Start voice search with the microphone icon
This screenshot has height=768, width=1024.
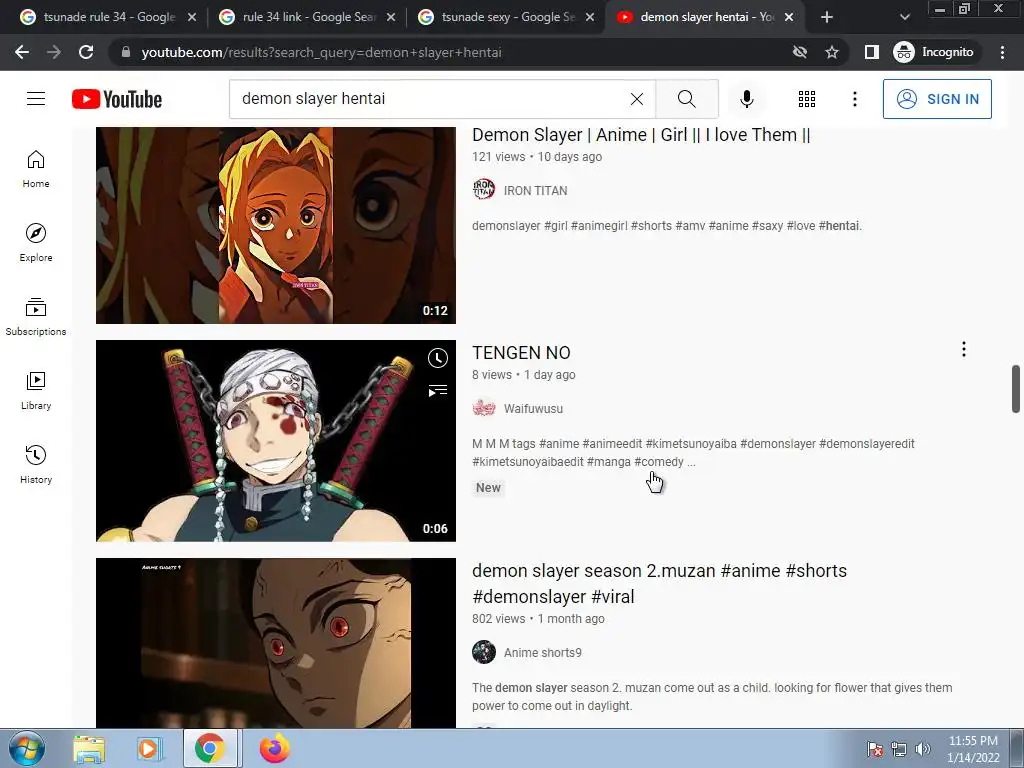[747, 99]
